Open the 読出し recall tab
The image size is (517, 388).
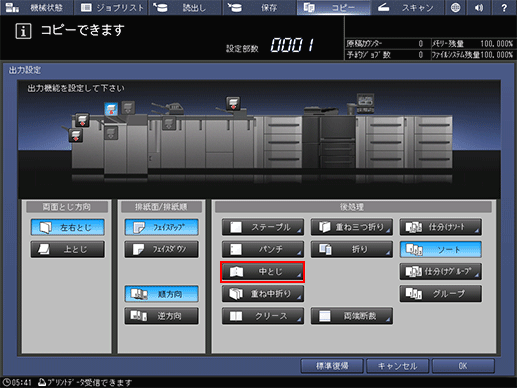click(x=185, y=7)
